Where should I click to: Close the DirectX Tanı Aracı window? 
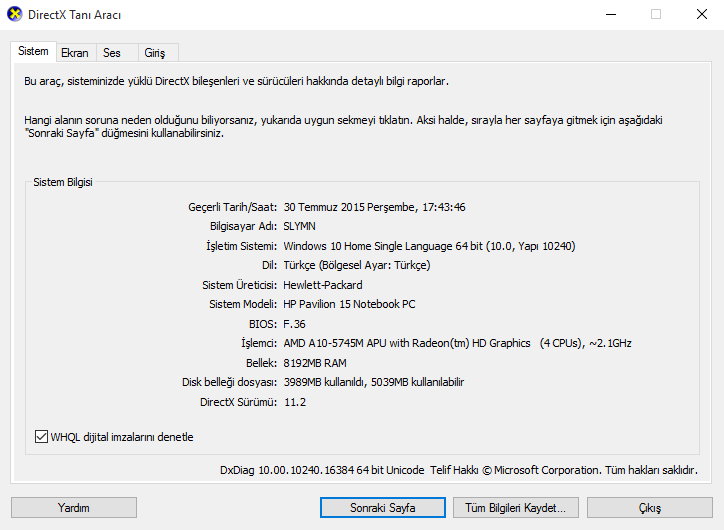(x=701, y=14)
